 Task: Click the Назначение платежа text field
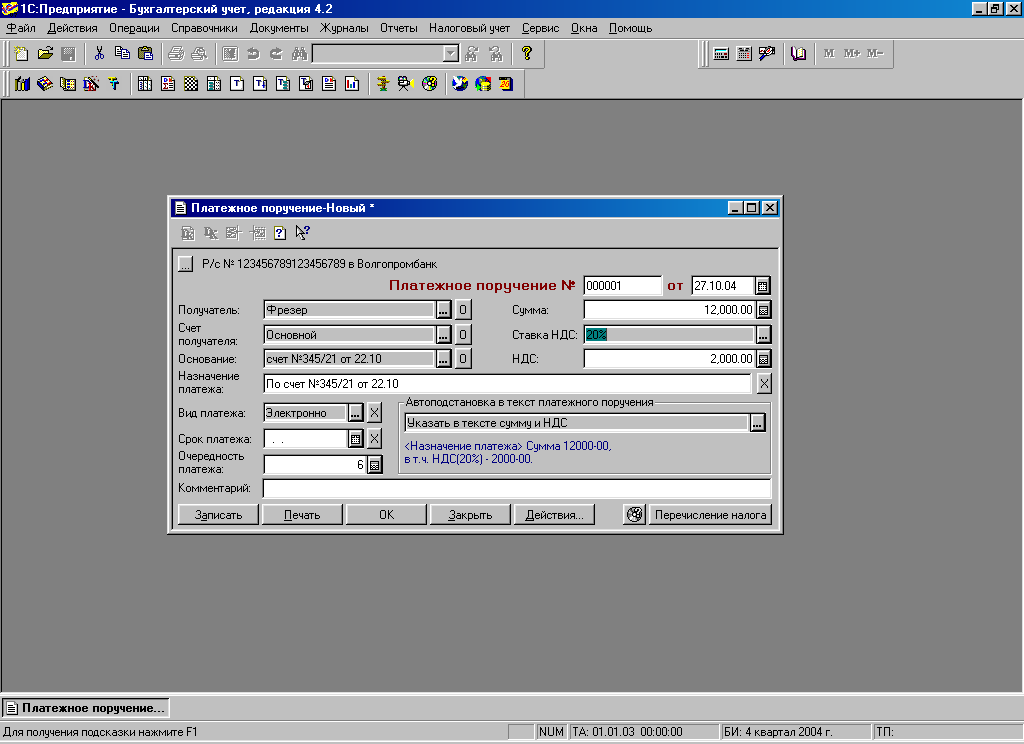(507, 383)
